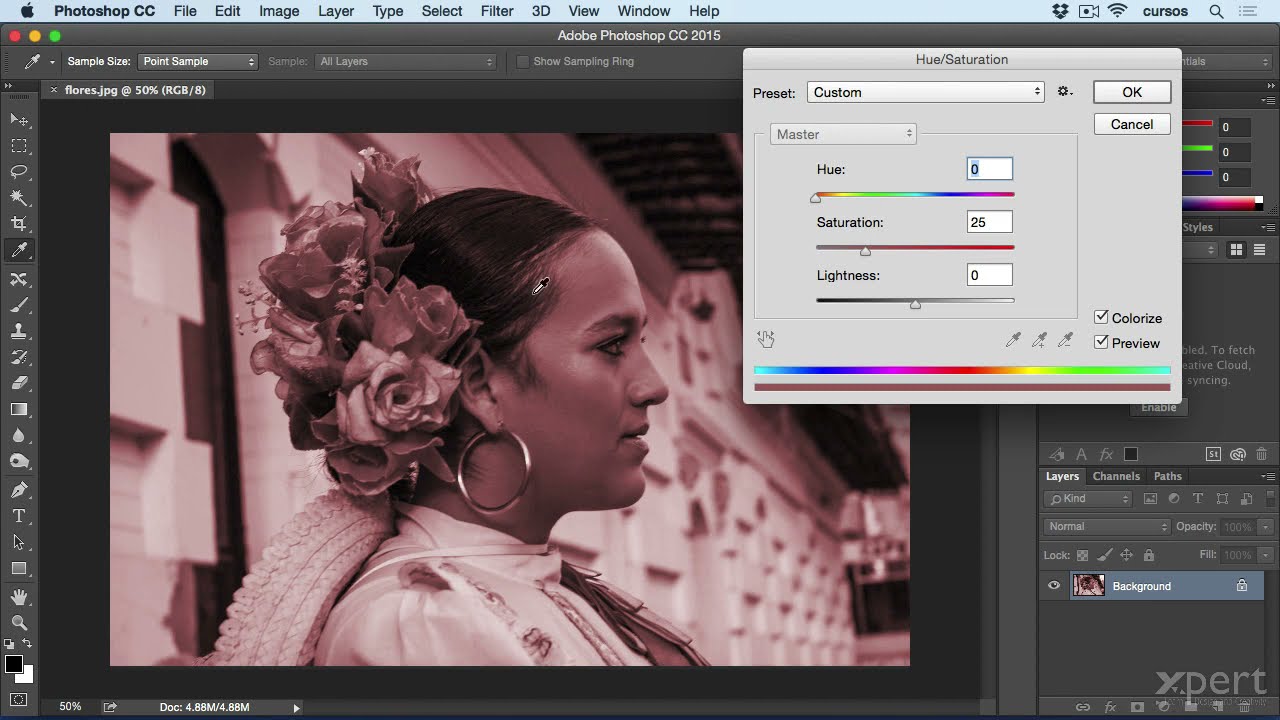1280x720 pixels.
Task: Click the on-image adjustment hand icon
Action: (x=766, y=340)
